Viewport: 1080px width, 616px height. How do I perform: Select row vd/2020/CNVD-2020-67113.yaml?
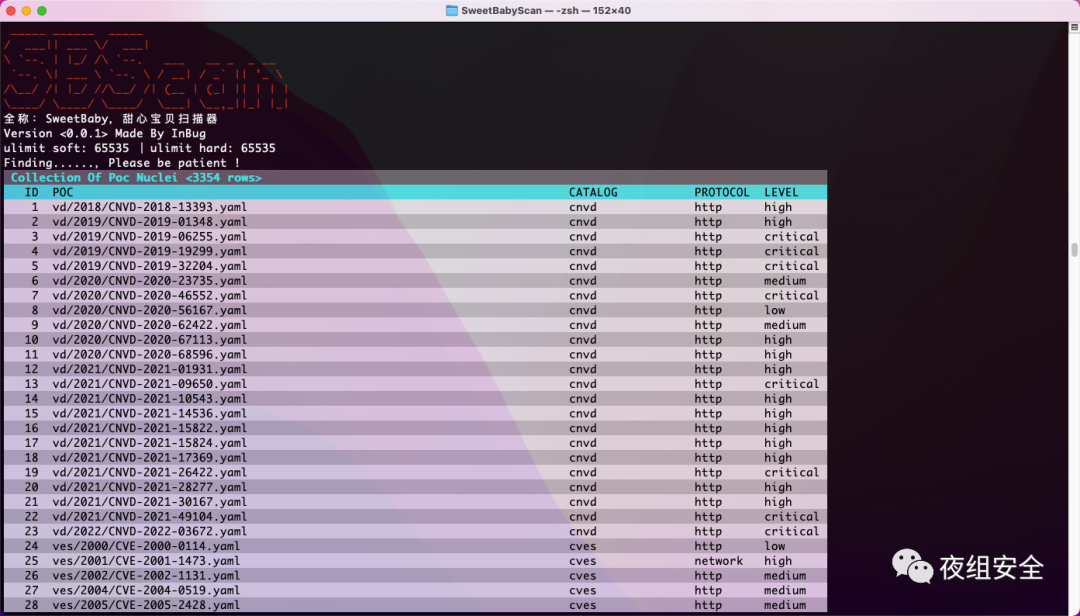[415, 340]
